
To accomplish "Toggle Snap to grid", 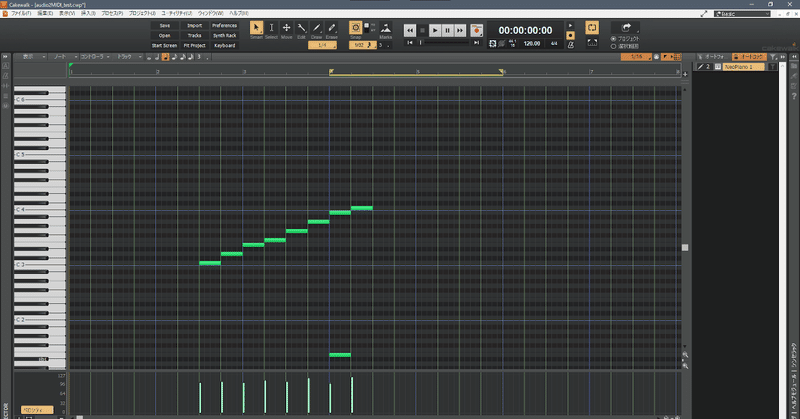I will point(356,28).
